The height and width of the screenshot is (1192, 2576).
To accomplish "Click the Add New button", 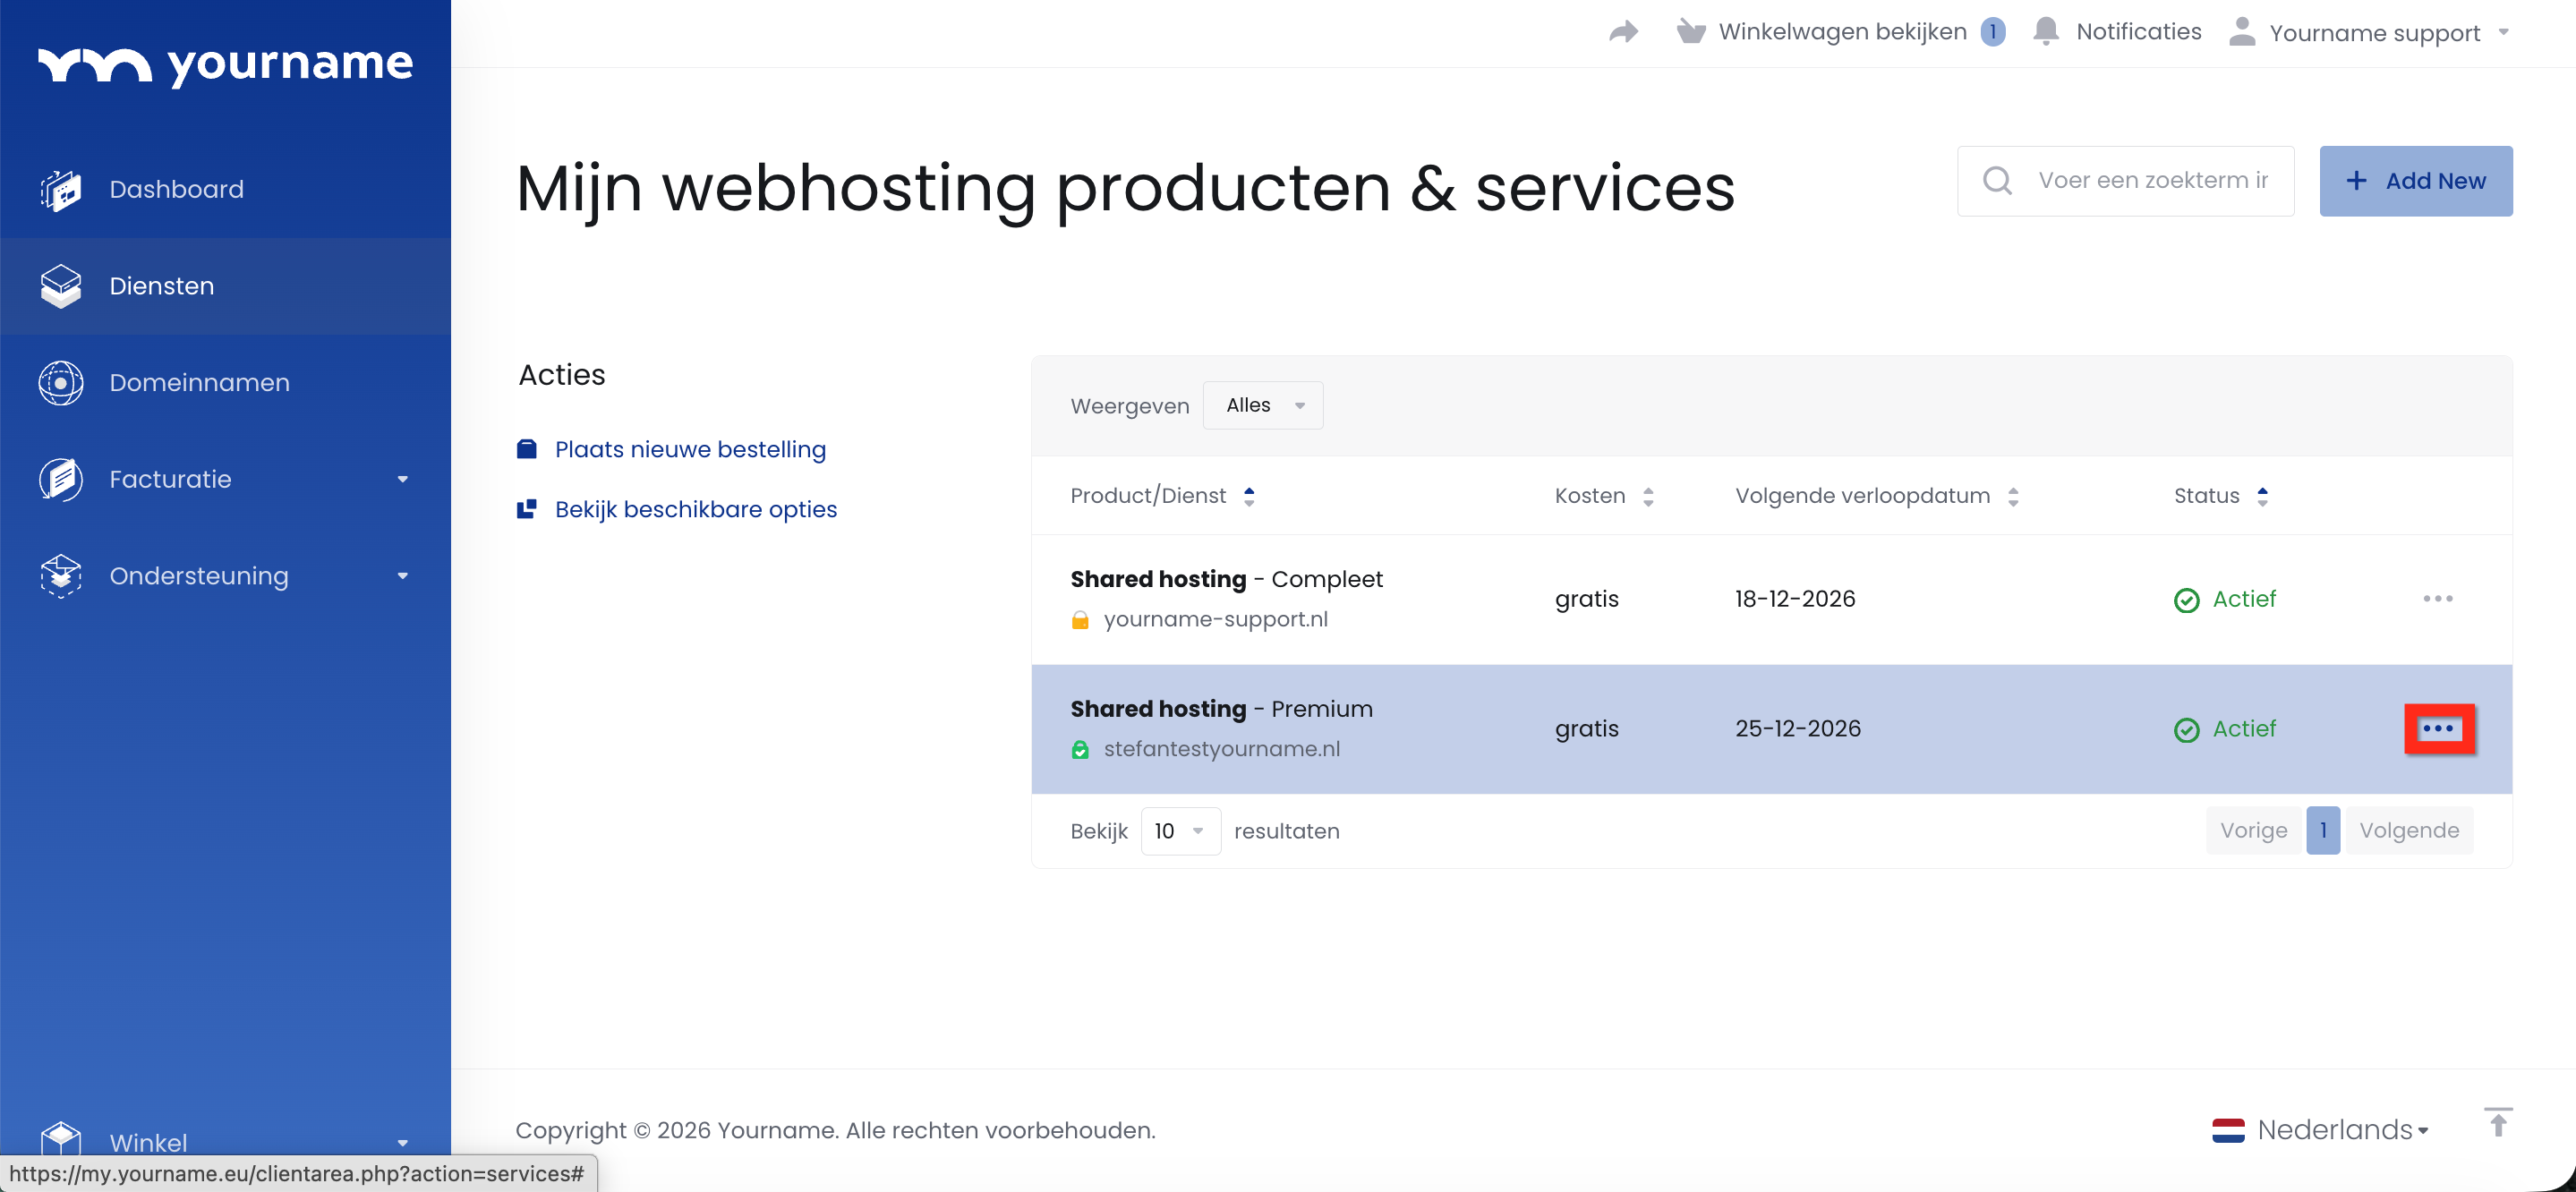I will [2415, 181].
